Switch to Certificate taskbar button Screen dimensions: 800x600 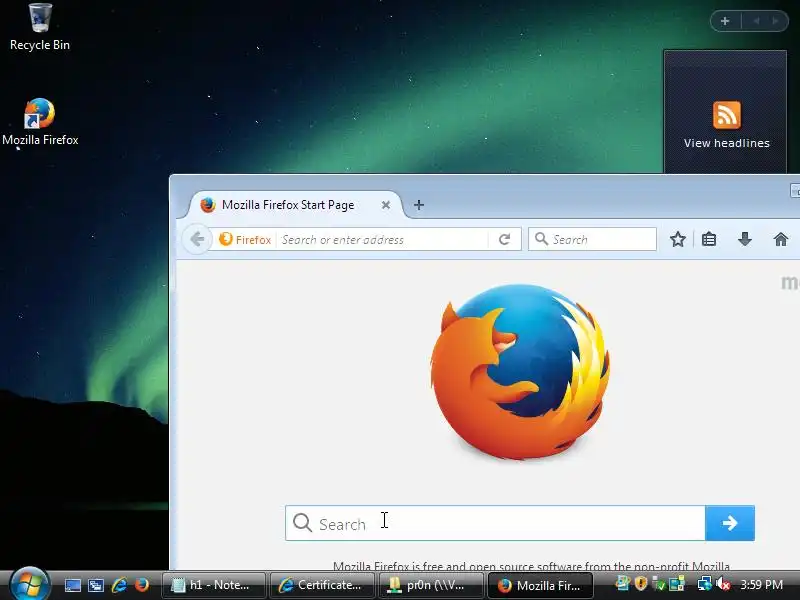tap(322, 585)
